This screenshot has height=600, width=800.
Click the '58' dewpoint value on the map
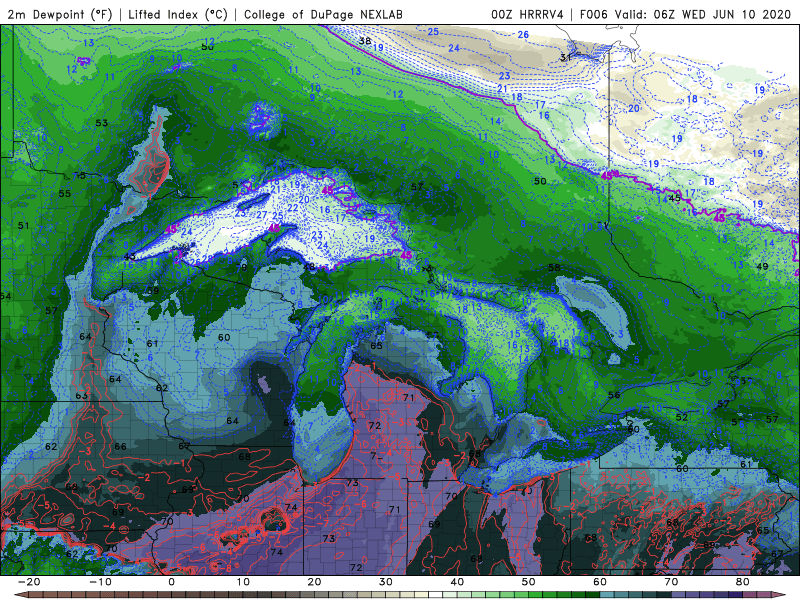pos(554,267)
